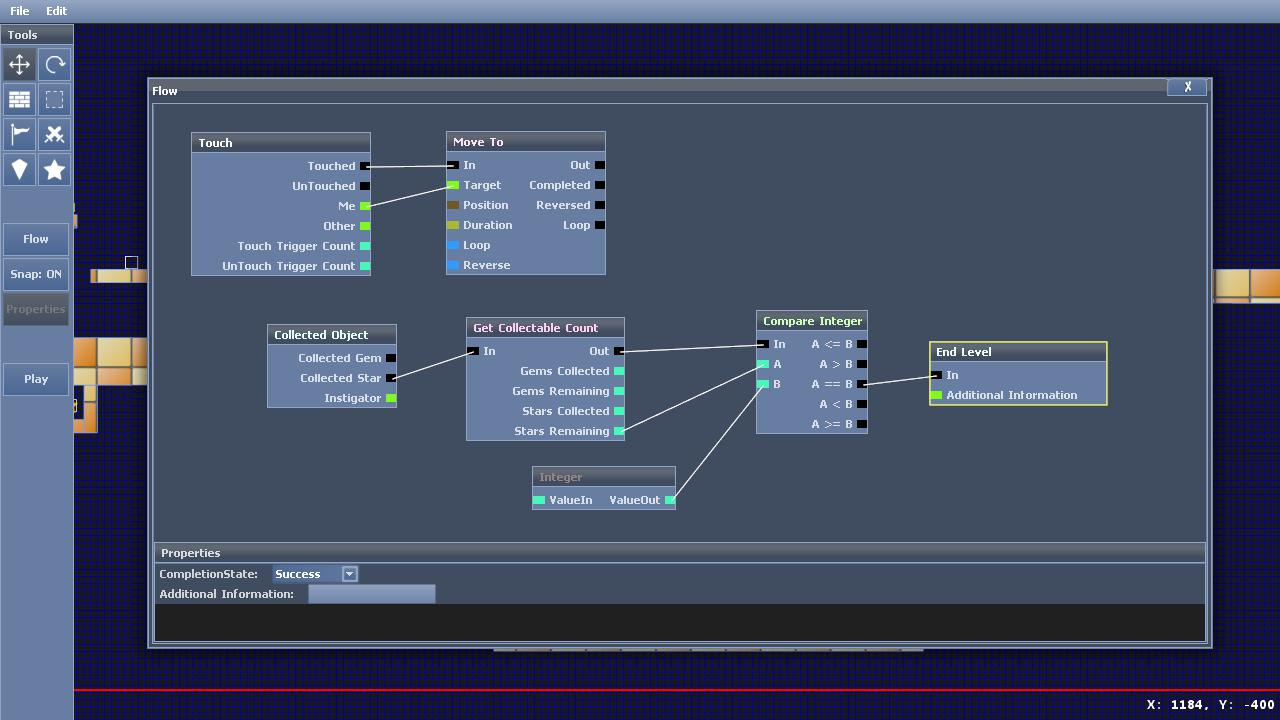Select the dashed selection box tool
The image size is (1280, 720).
(x=54, y=100)
